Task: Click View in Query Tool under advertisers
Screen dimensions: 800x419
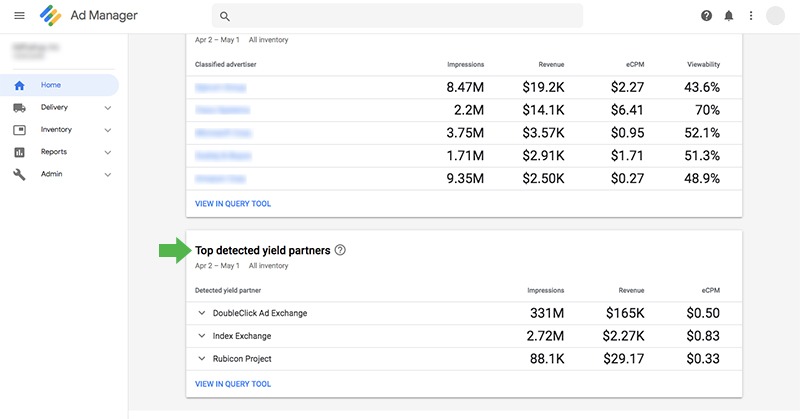Action: click(233, 204)
